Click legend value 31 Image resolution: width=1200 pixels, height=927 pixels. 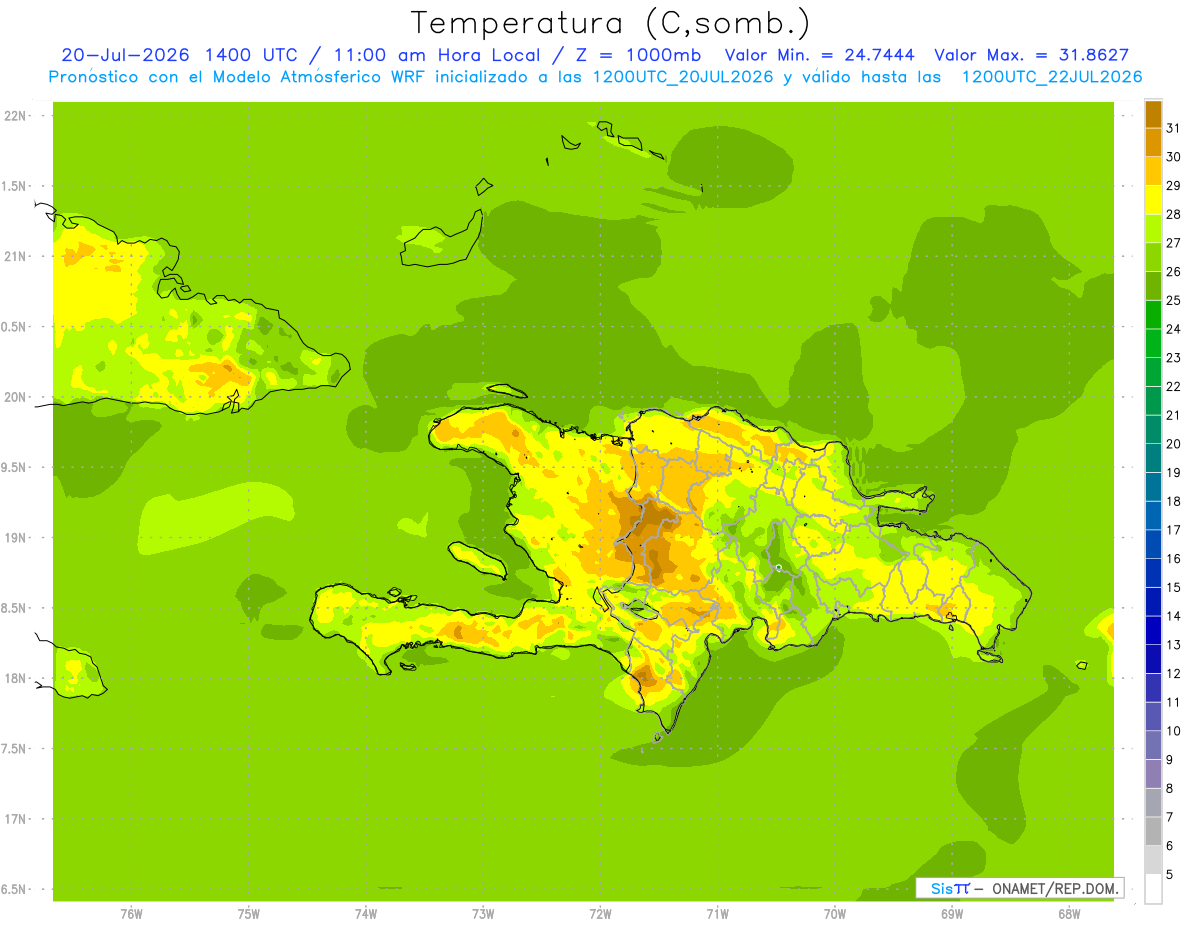coord(1174,128)
